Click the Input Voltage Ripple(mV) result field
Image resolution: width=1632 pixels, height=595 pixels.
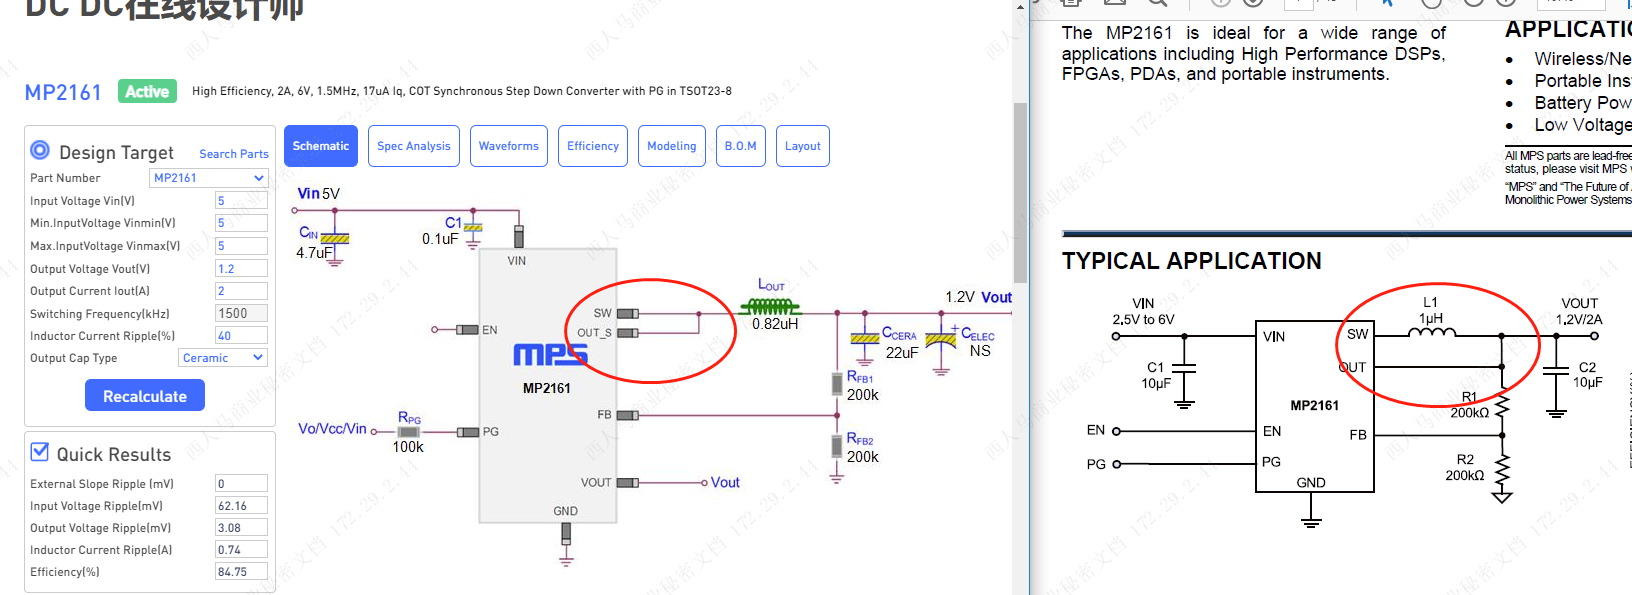(241, 506)
